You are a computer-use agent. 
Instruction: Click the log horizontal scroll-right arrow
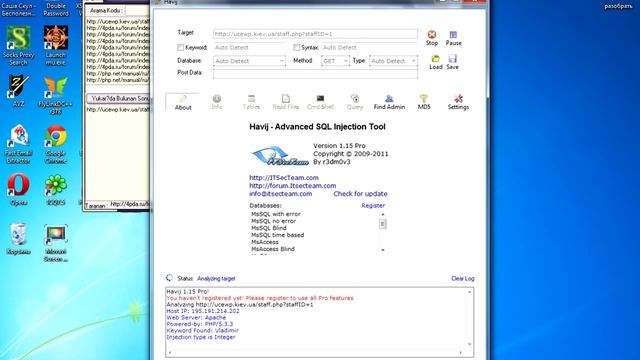pos(460,353)
